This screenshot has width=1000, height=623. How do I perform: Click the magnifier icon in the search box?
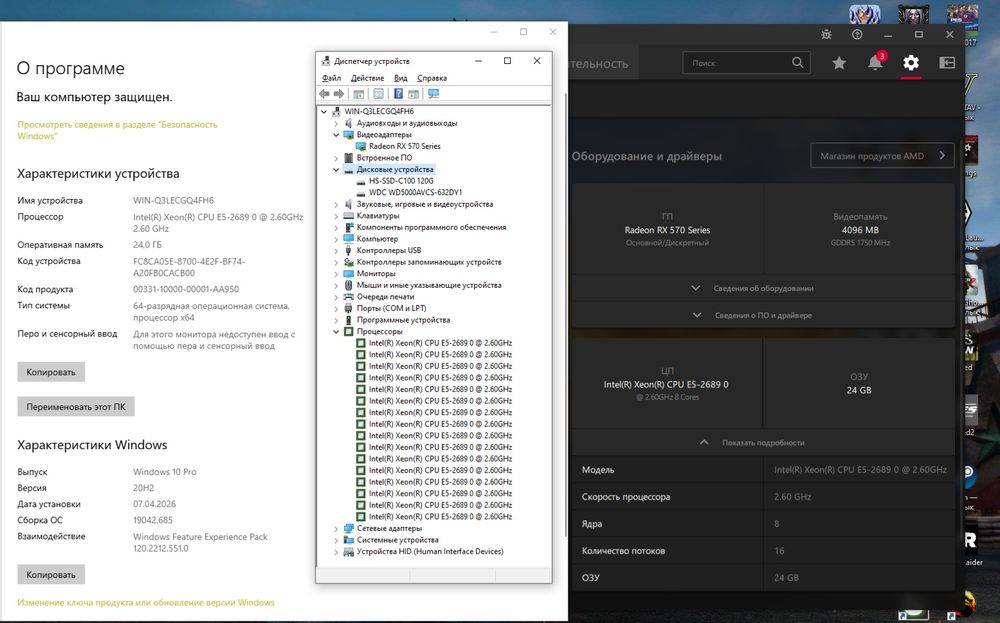[x=798, y=63]
